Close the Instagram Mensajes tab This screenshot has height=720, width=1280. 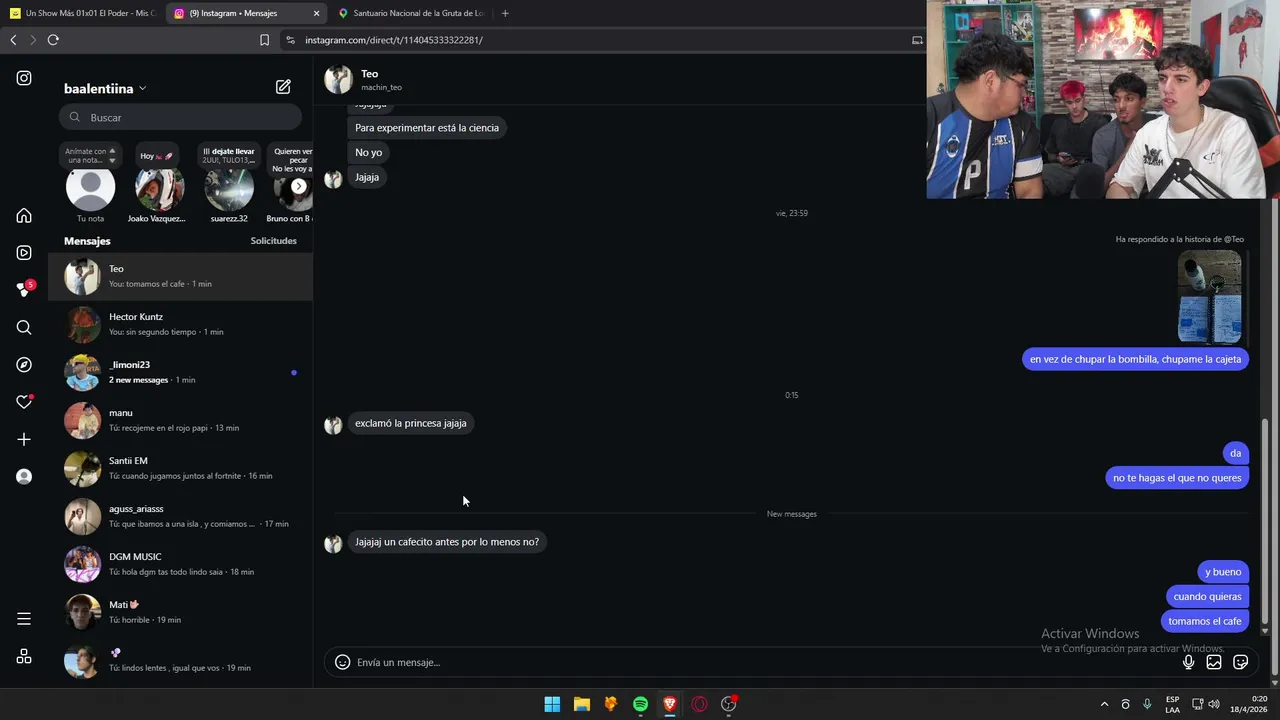pyautogui.click(x=317, y=13)
